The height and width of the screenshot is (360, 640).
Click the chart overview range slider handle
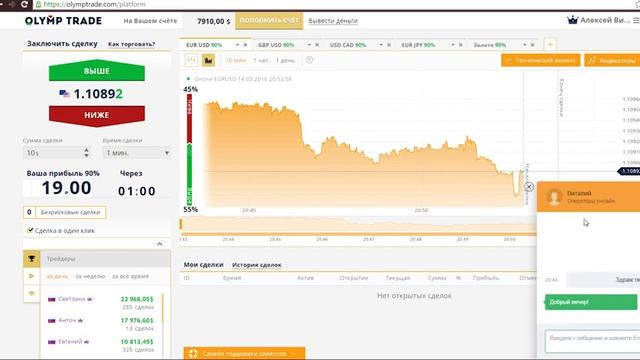point(181,224)
